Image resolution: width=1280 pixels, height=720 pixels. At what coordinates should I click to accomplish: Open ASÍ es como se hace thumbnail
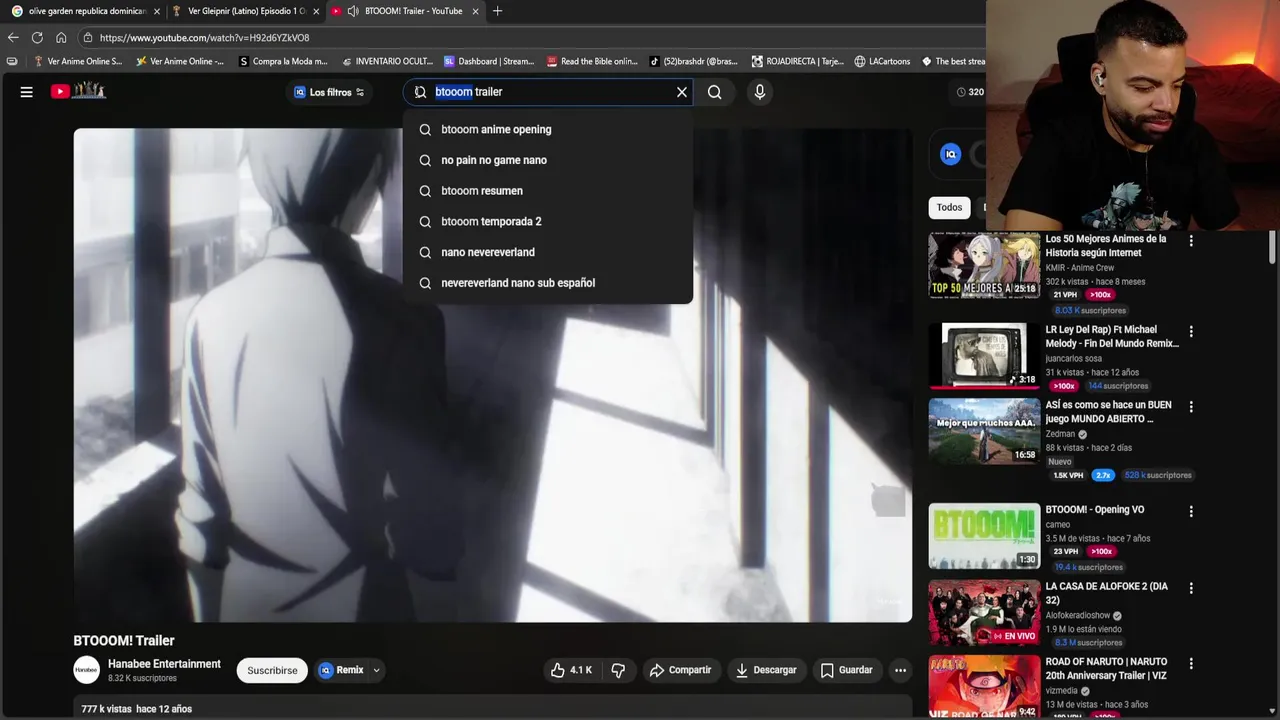(x=984, y=431)
